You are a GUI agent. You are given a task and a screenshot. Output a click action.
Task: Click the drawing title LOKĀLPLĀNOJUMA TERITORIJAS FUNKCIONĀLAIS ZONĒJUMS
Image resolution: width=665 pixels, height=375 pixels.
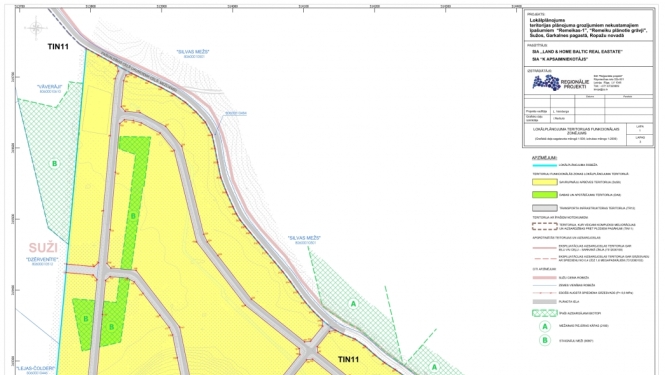pos(576,131)
